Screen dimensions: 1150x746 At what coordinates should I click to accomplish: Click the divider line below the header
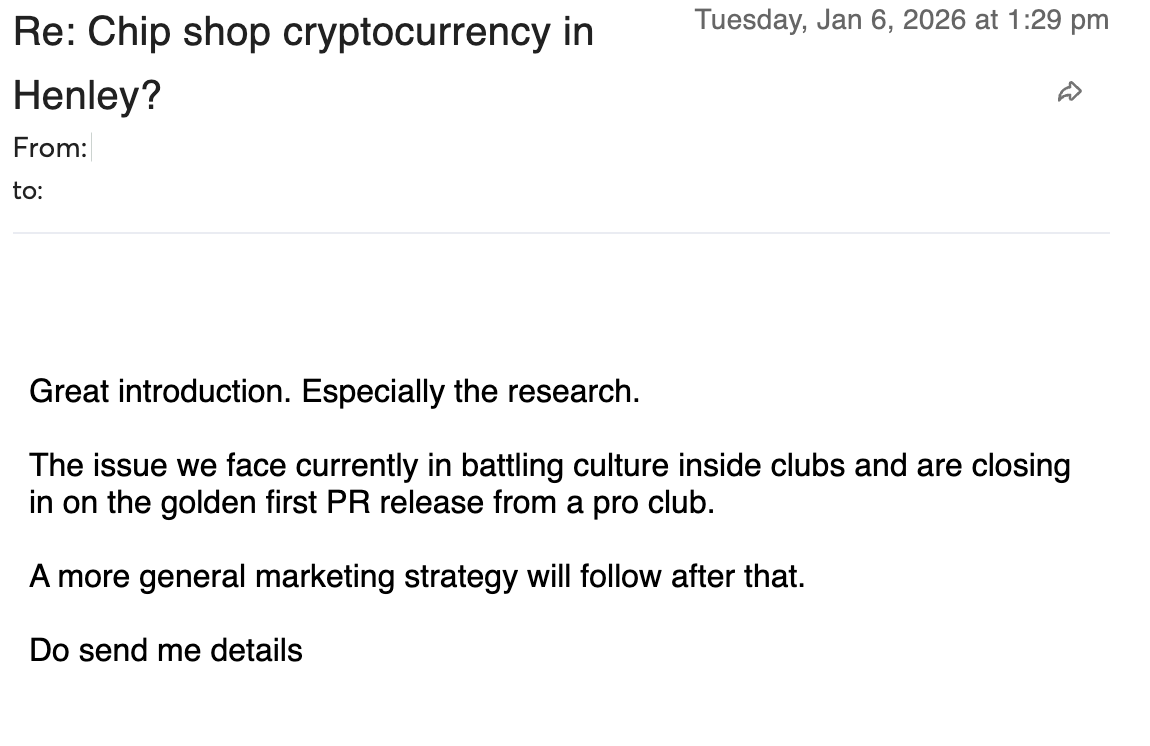point(561,233)
